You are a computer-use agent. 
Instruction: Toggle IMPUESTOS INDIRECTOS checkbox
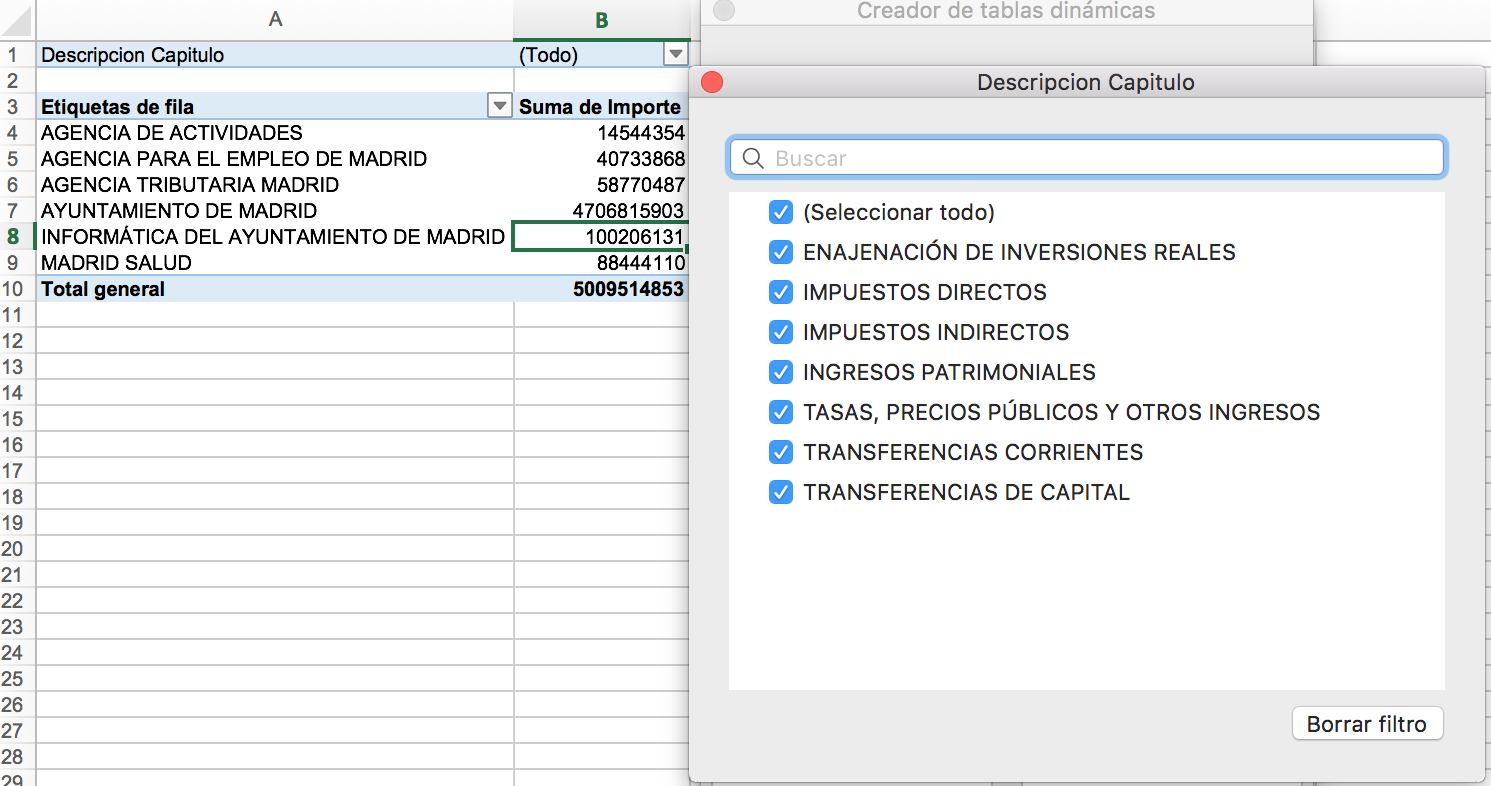pyautogui.click(x=781, y=332)
